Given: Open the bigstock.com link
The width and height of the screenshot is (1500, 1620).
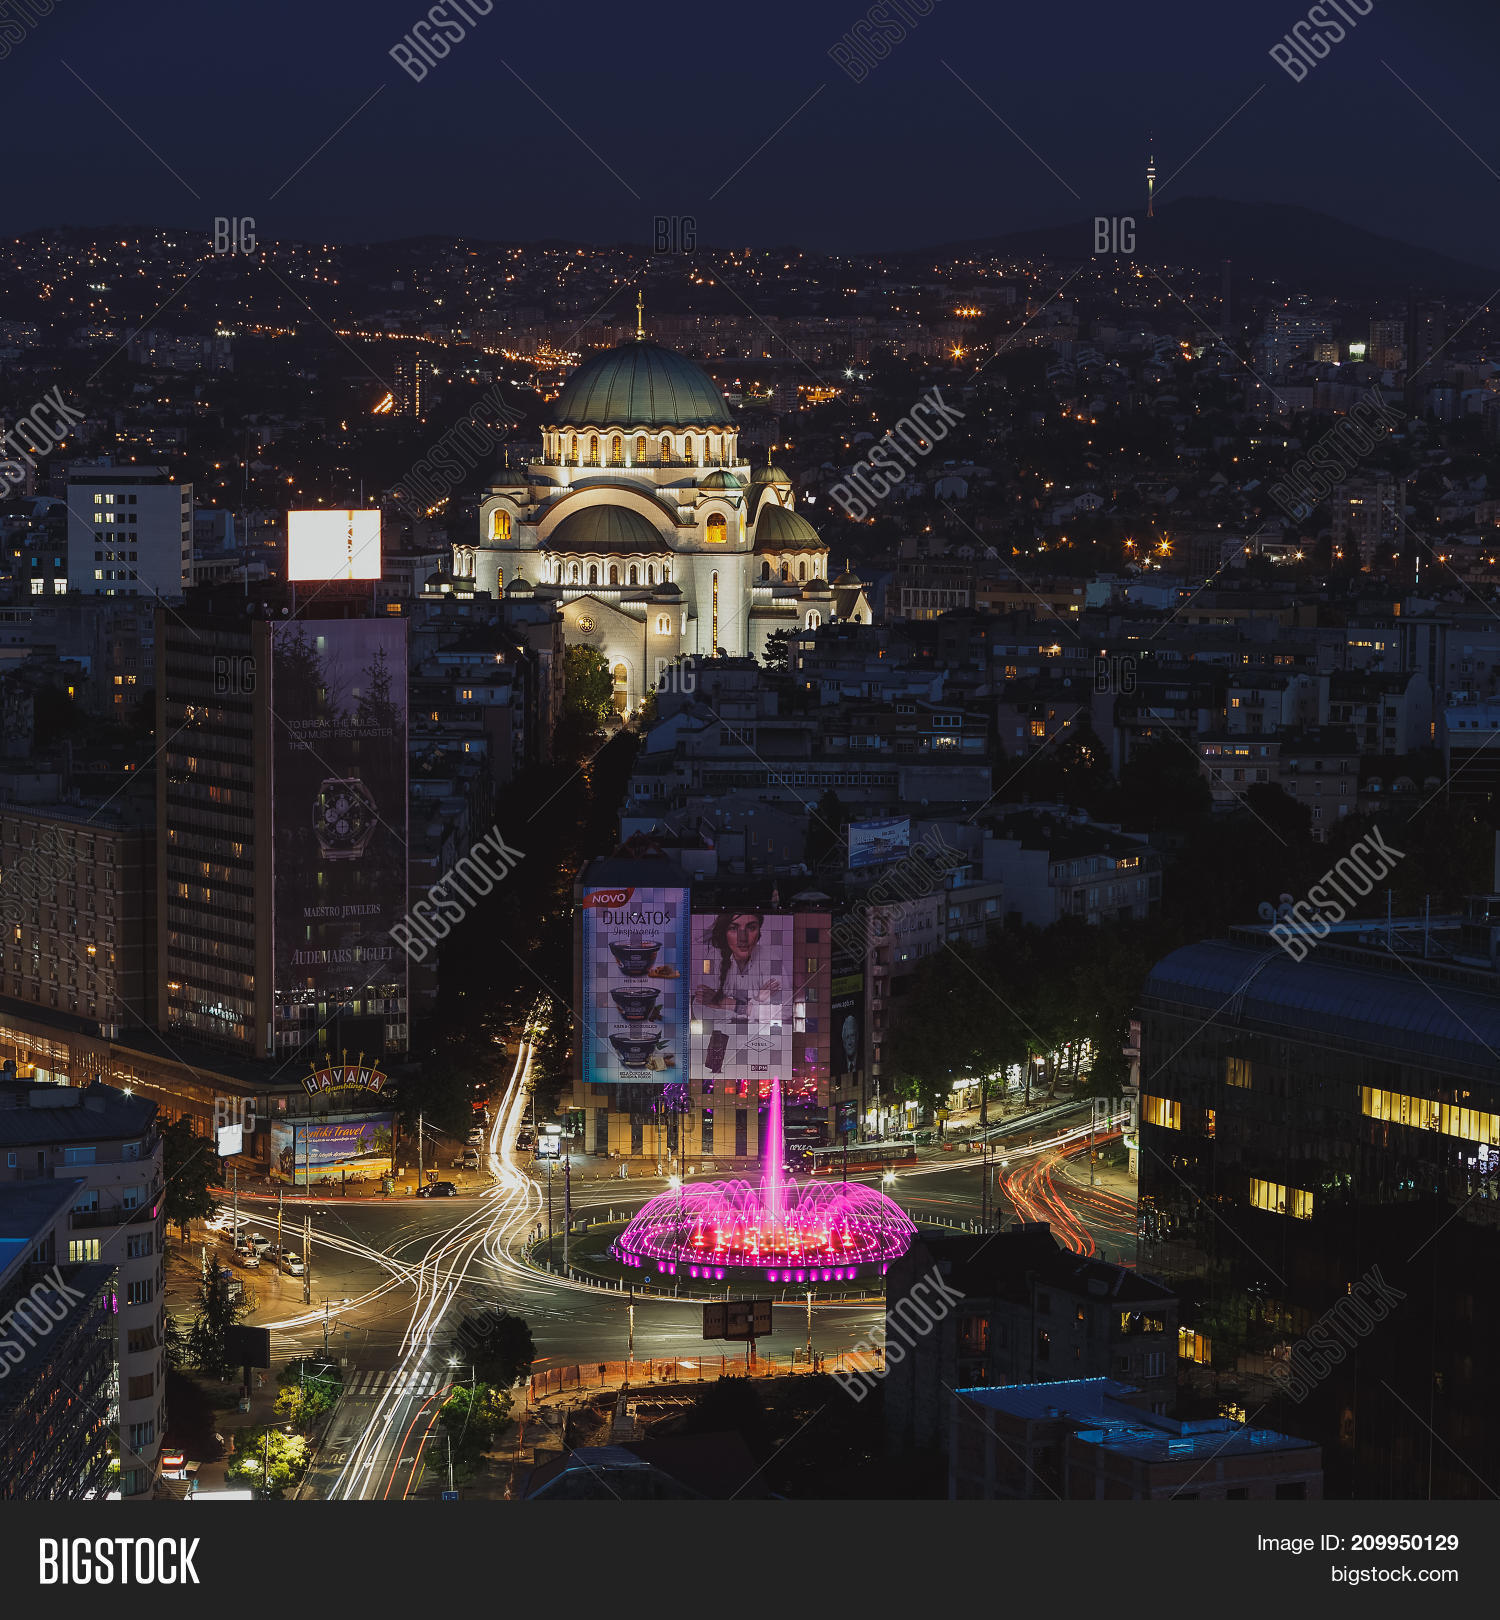Looking at the screenshot, I should click(x=1394, y=1574).
